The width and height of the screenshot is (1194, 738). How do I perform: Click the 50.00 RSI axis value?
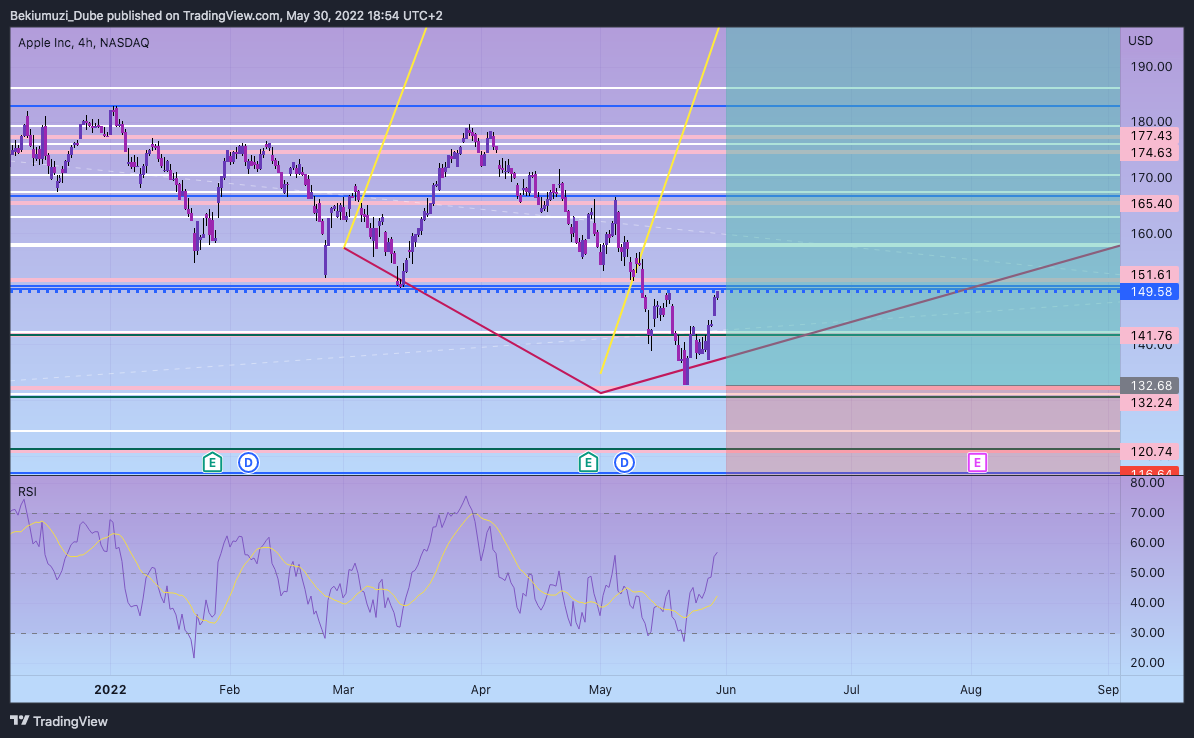pos(1148,572)
